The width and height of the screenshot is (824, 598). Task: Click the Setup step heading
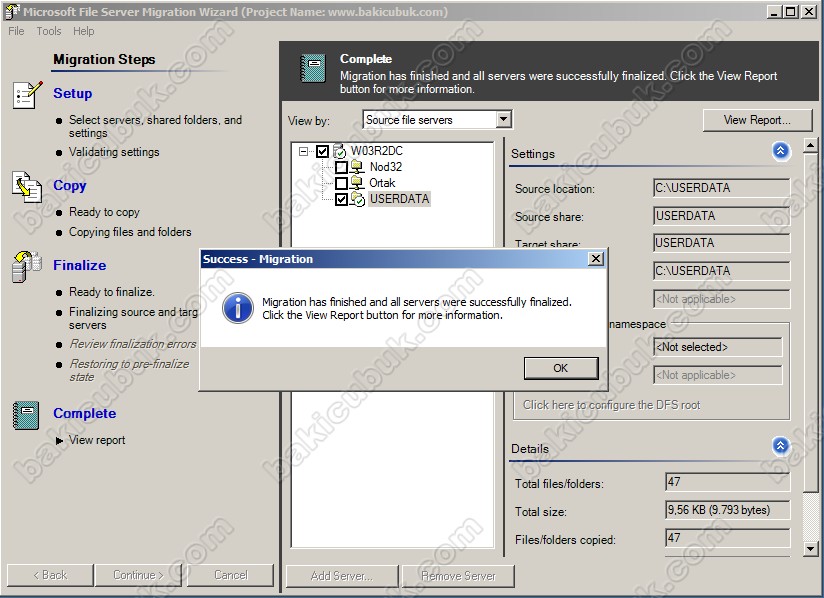click(x=73, y=94)
